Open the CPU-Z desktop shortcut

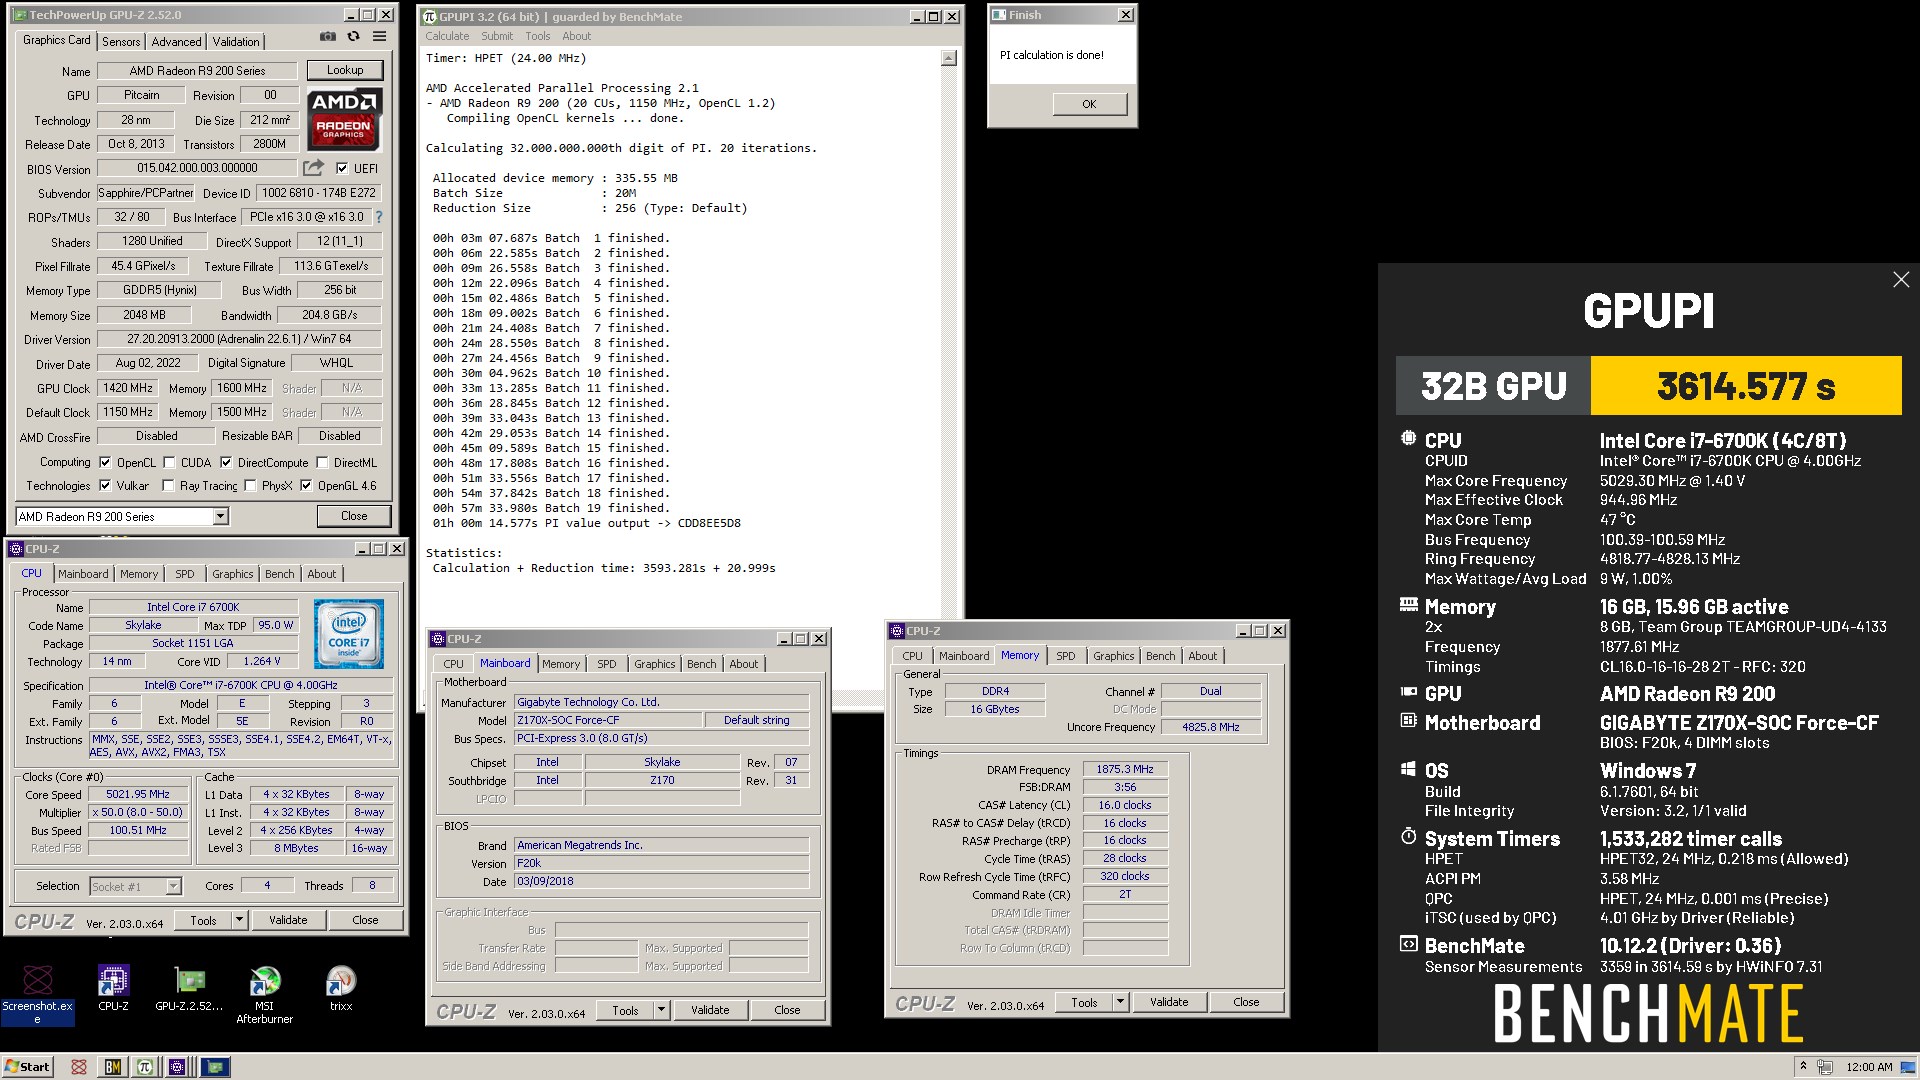[x=113, y=989]
